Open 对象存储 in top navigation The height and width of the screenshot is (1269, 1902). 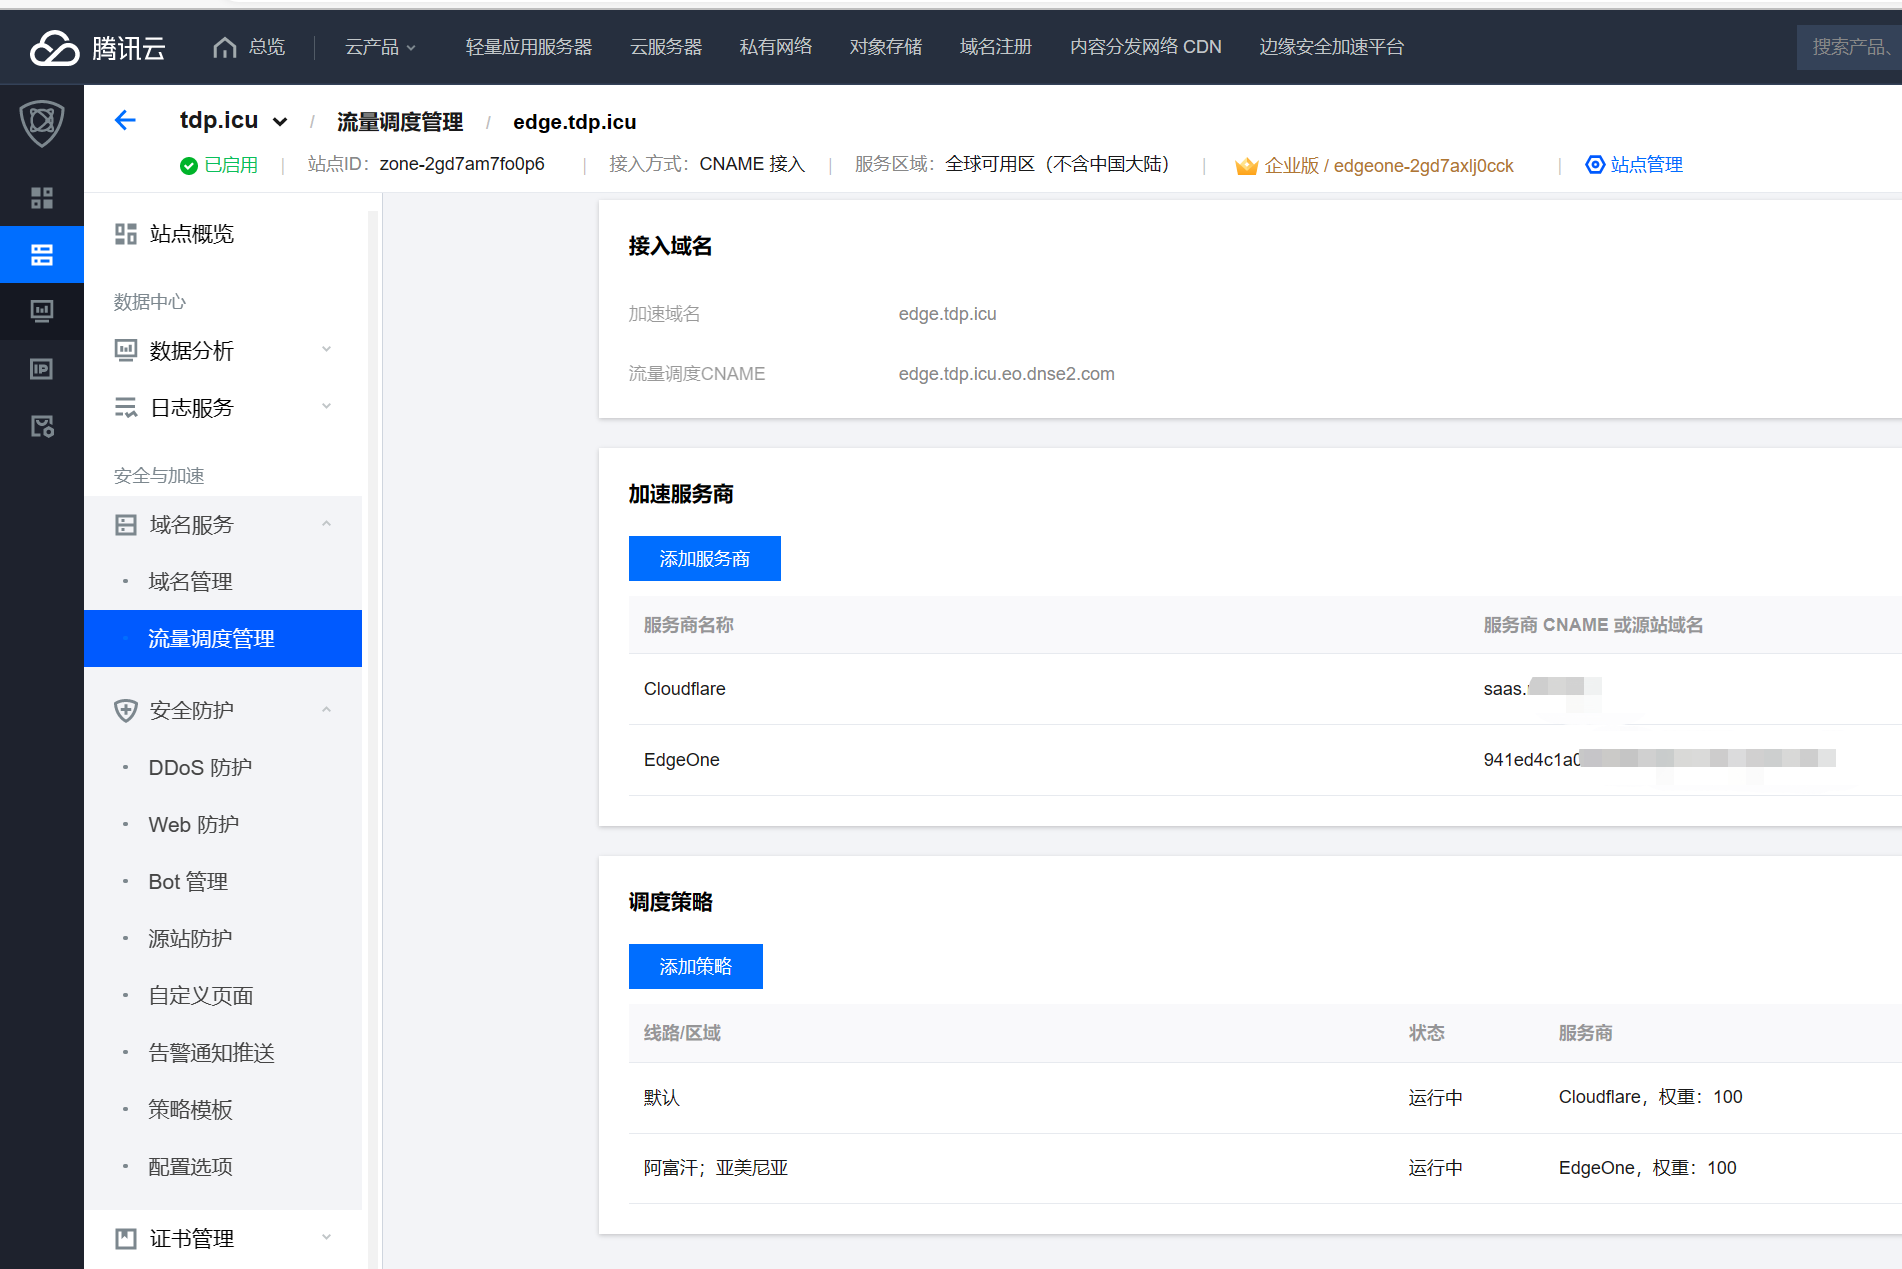pyautogui.click(x=886, y=47)
